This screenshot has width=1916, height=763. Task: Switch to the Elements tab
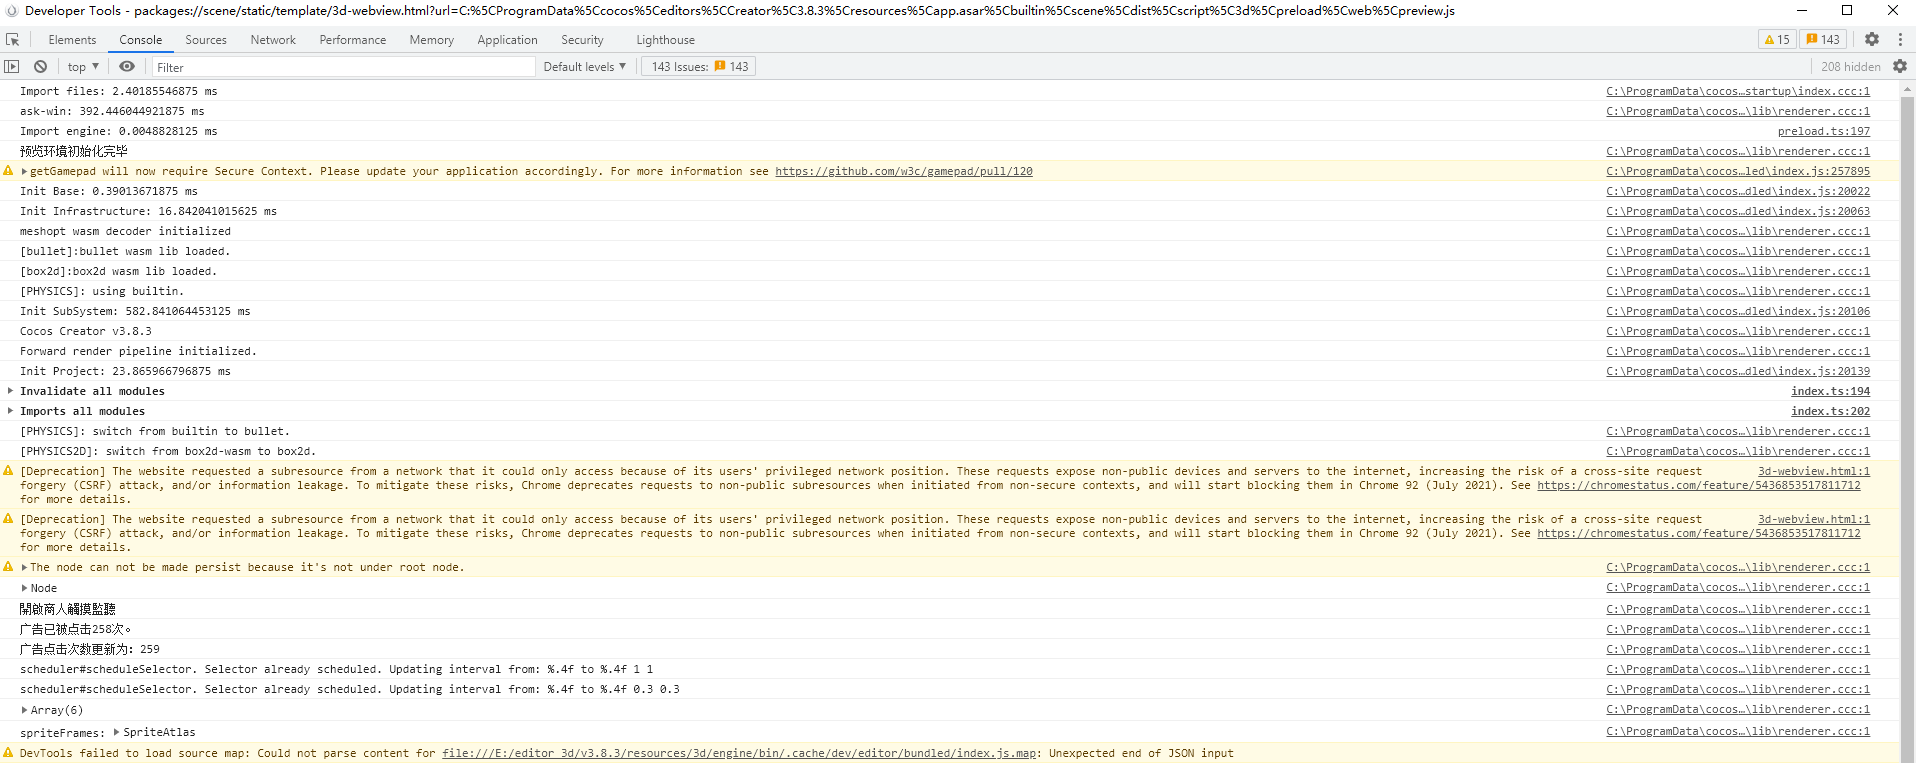(72, 40)
